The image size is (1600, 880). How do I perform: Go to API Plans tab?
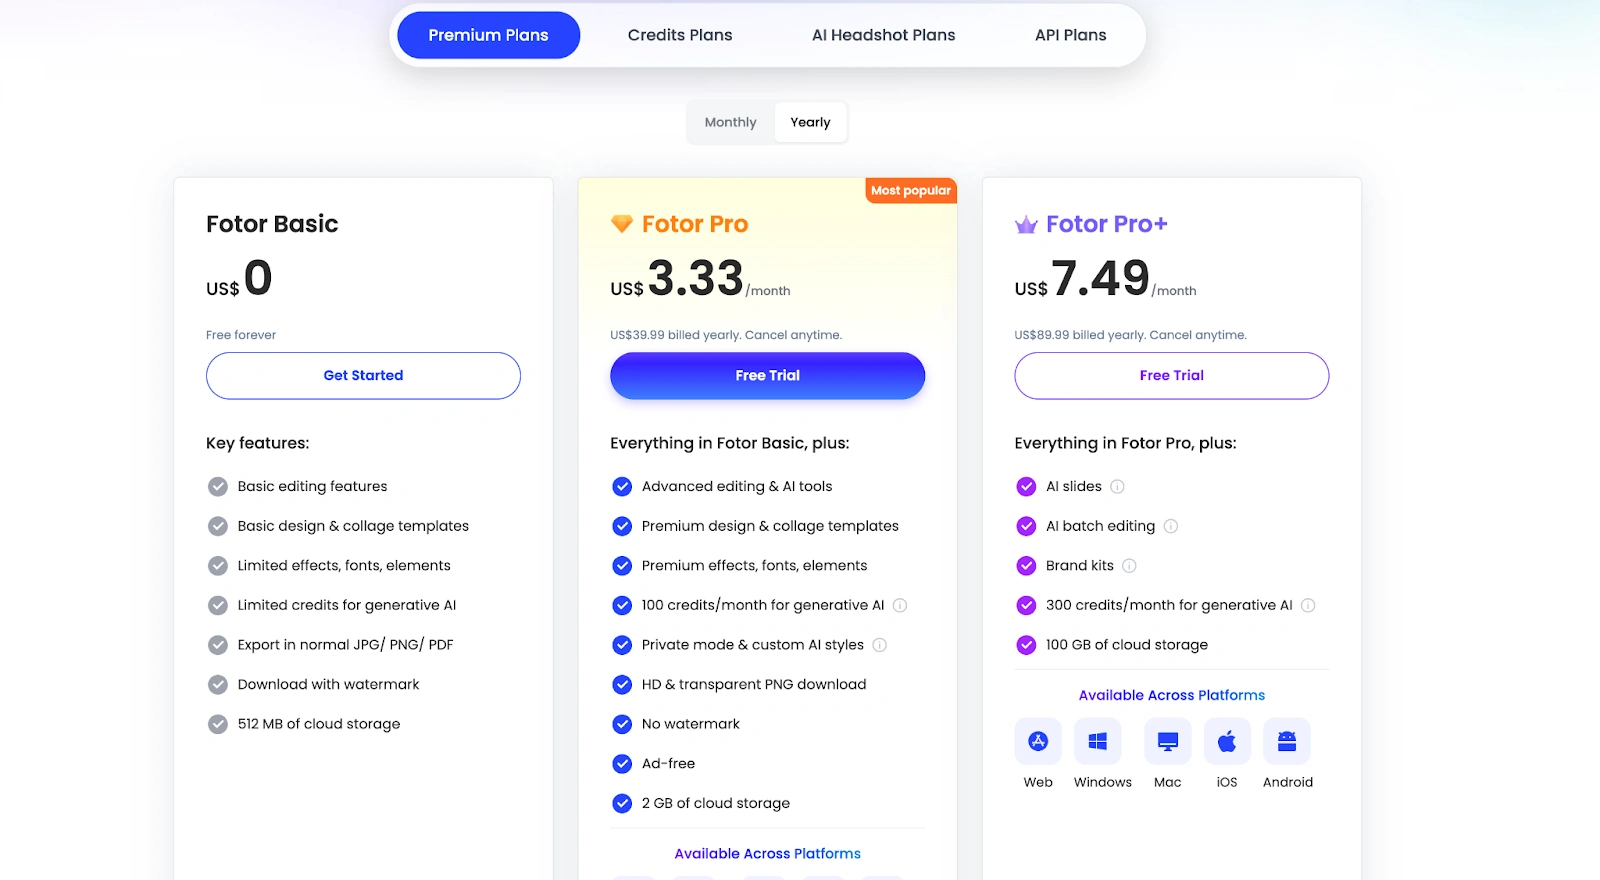1070,35
